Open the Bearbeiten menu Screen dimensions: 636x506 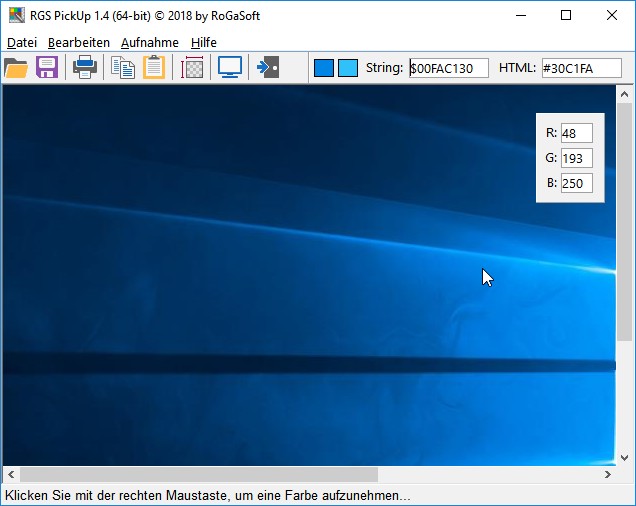tap(79, 43)
